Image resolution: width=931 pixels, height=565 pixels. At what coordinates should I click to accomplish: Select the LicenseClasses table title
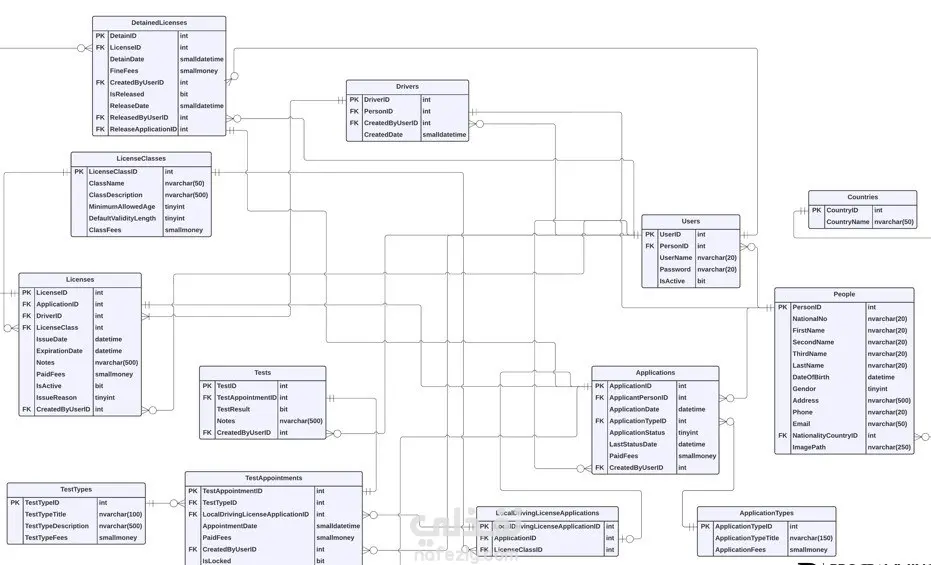click(x=141, y=159)
